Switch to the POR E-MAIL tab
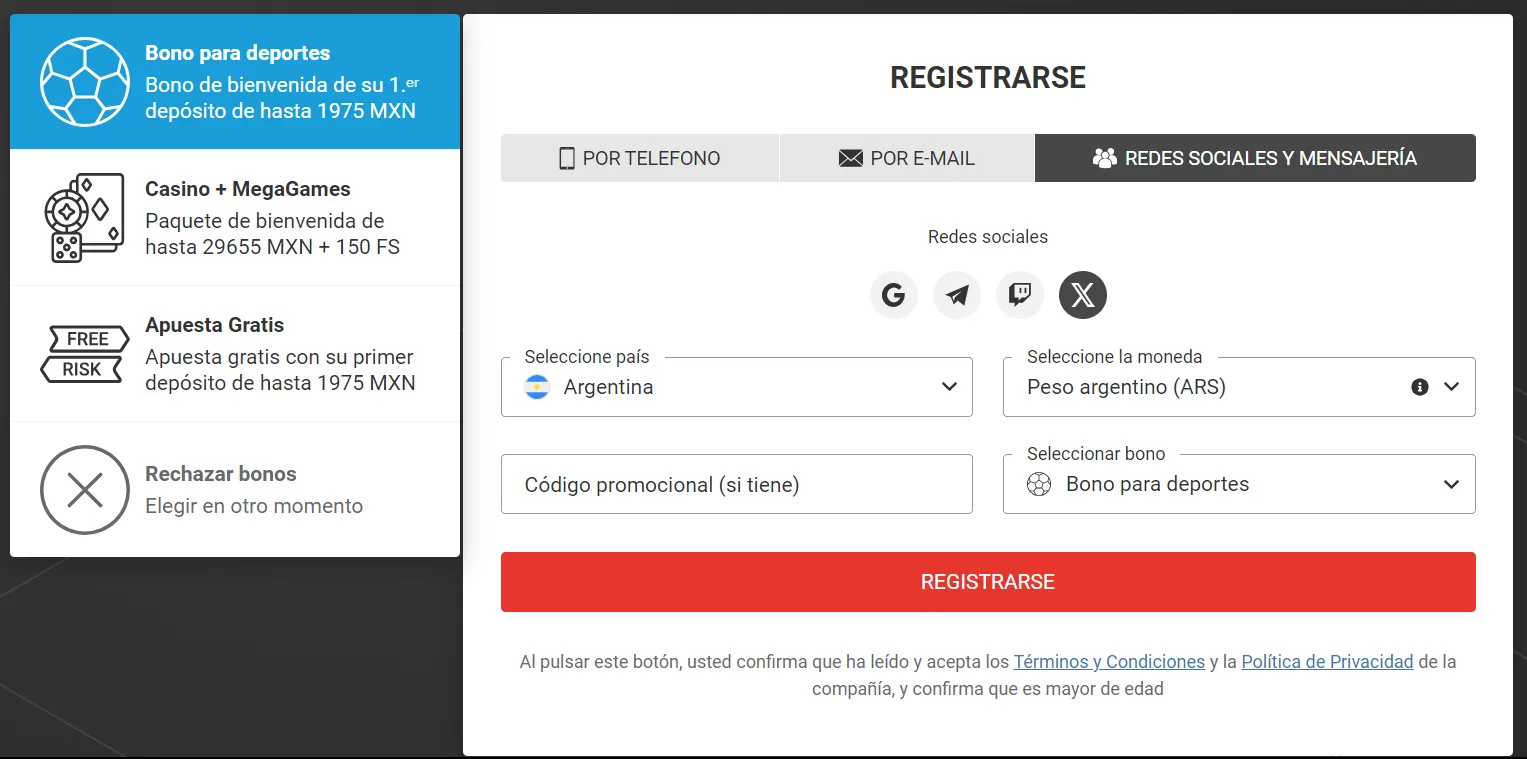The width and height of the screenshot is (1527, 759). coord(906,157)
